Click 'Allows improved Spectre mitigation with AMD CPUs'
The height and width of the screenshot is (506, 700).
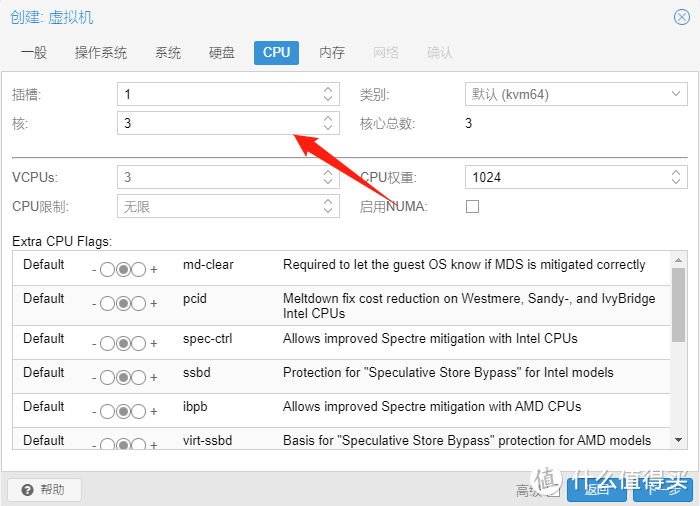click(432, 406)
